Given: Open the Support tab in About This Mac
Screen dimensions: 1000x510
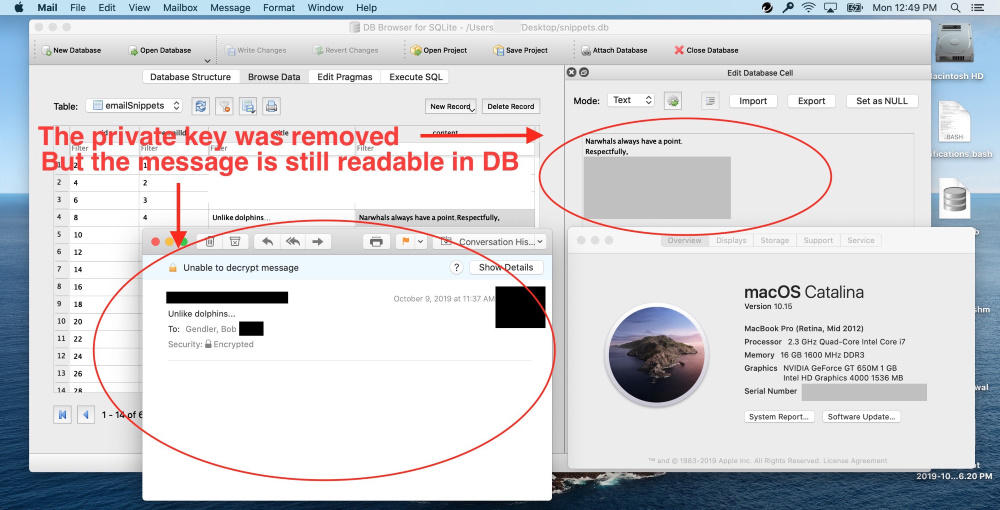Looking at the screenshot, I should pyautogui.click(x=818, y=240).
